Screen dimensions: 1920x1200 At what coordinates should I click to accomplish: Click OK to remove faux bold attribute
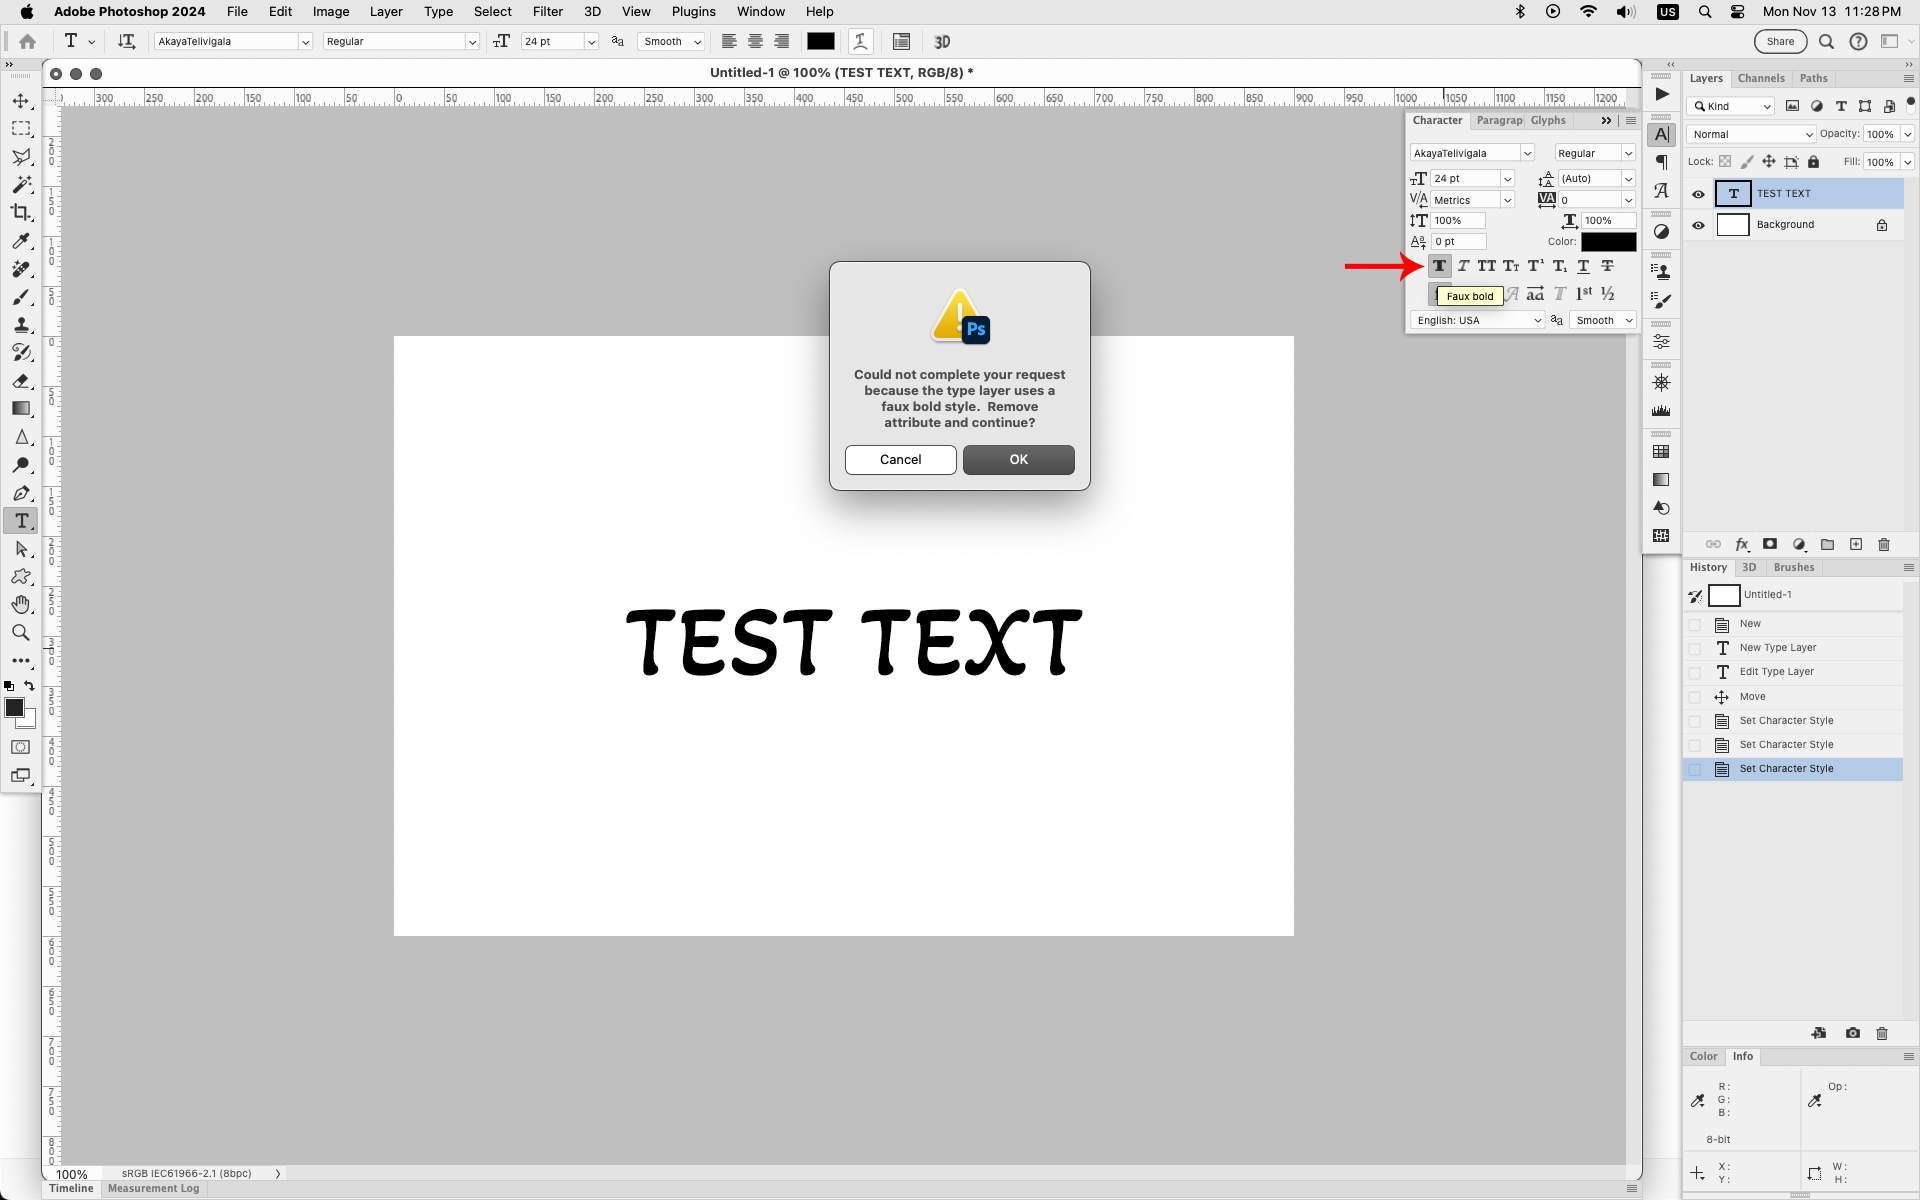pyautogui.click(x=1017, y=458)
